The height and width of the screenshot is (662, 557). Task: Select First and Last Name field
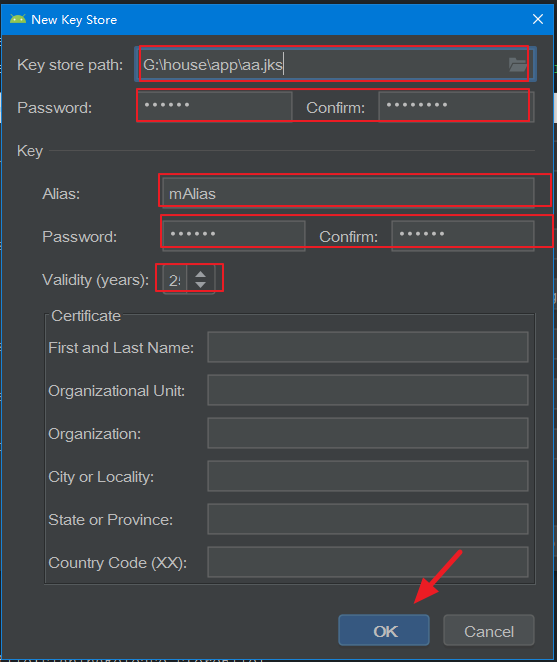[x=368, y=347]
